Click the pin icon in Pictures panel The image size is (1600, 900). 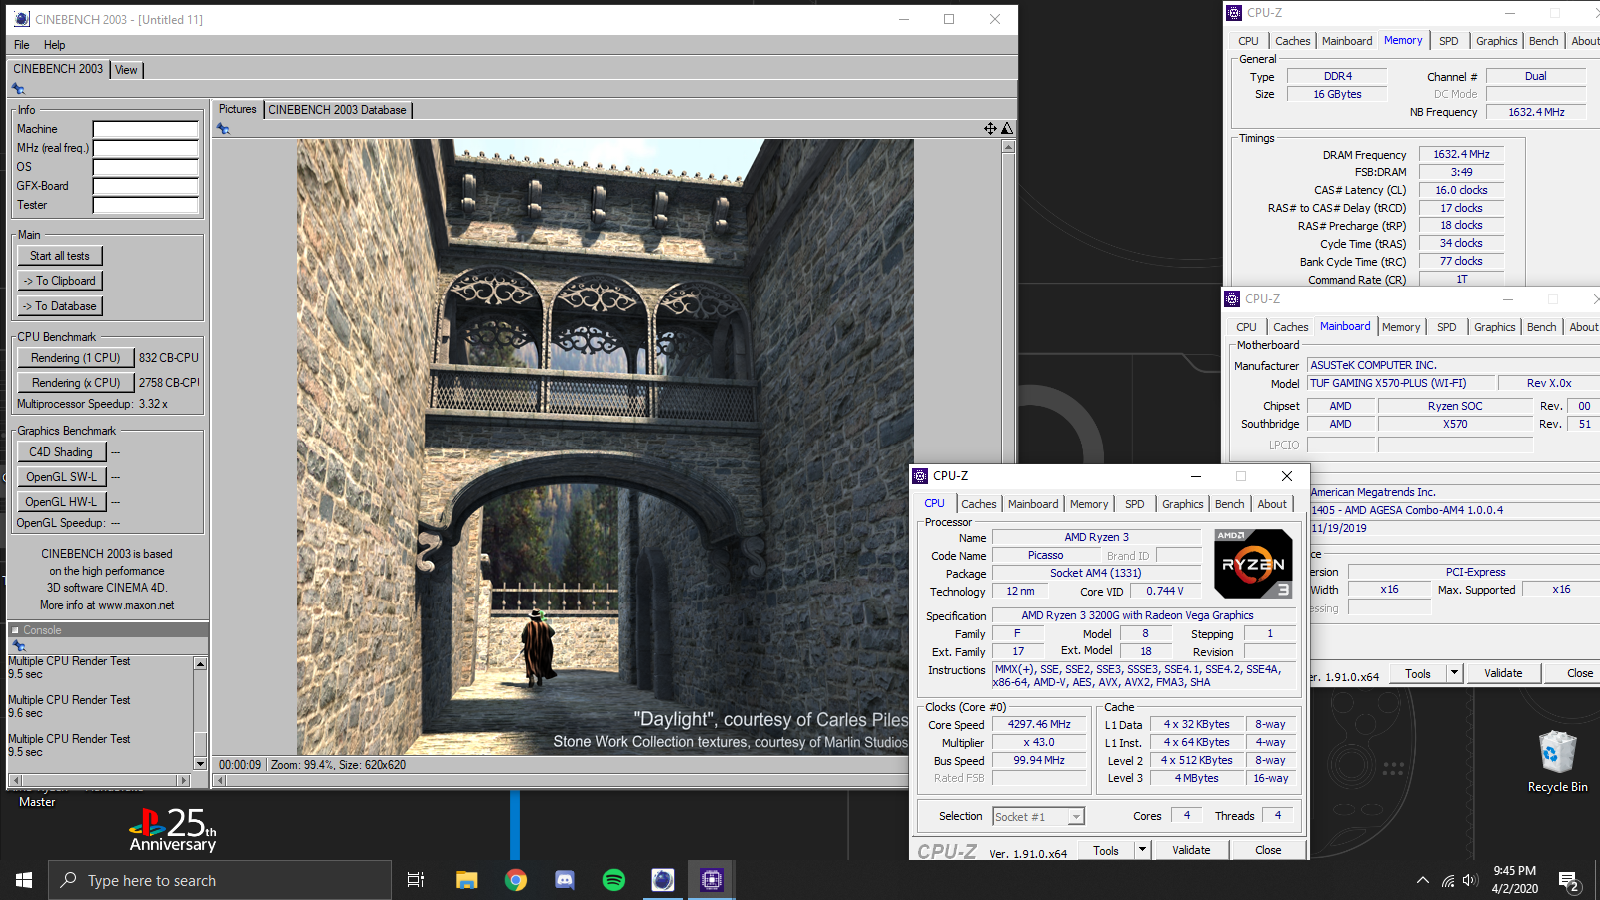[x=223, y=129]
